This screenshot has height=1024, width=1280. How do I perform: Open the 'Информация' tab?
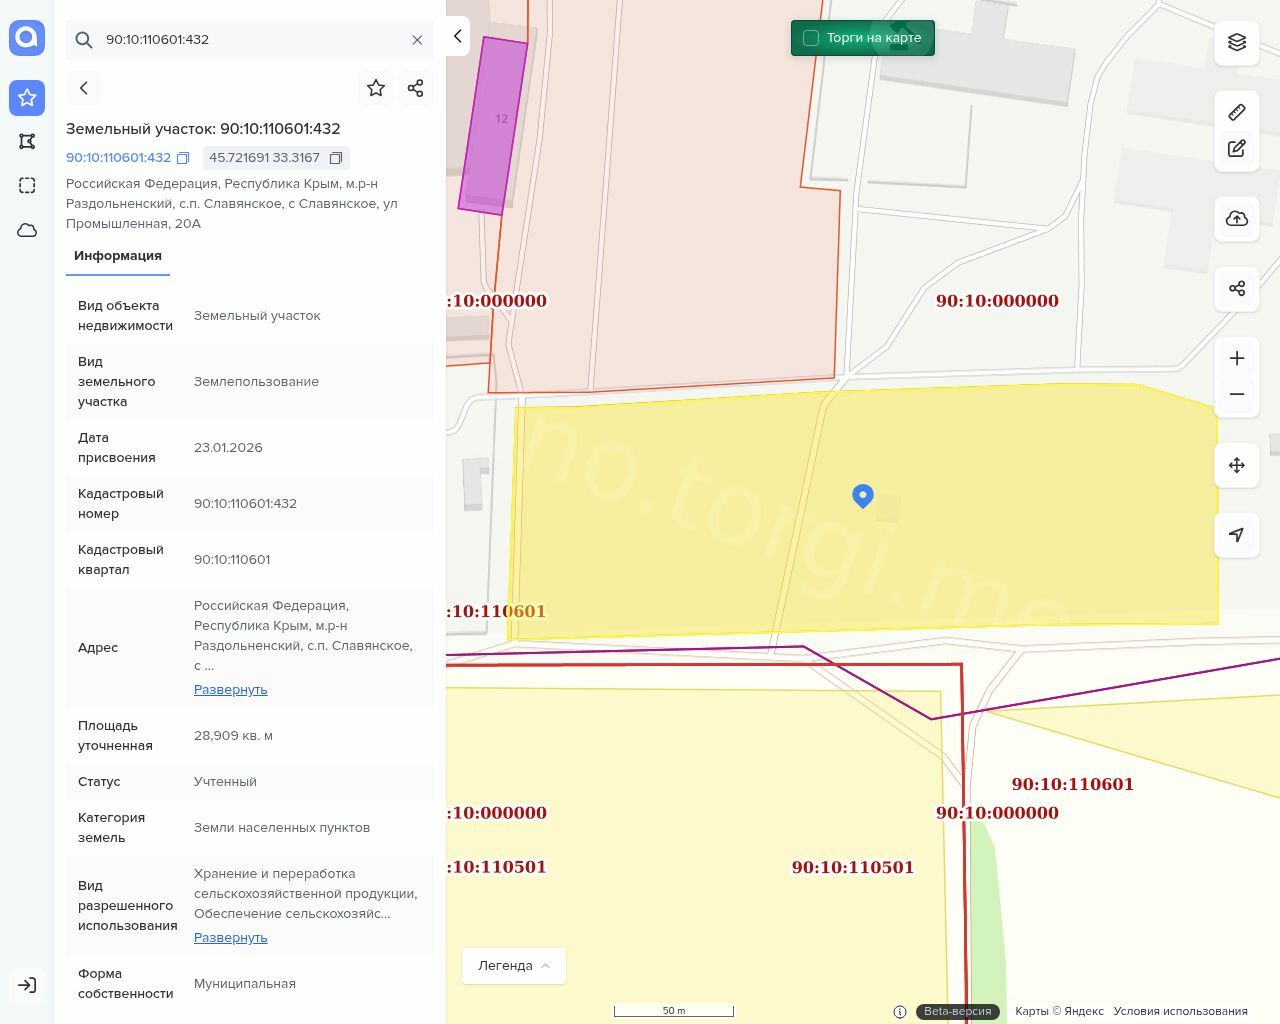tap(118, 256)
